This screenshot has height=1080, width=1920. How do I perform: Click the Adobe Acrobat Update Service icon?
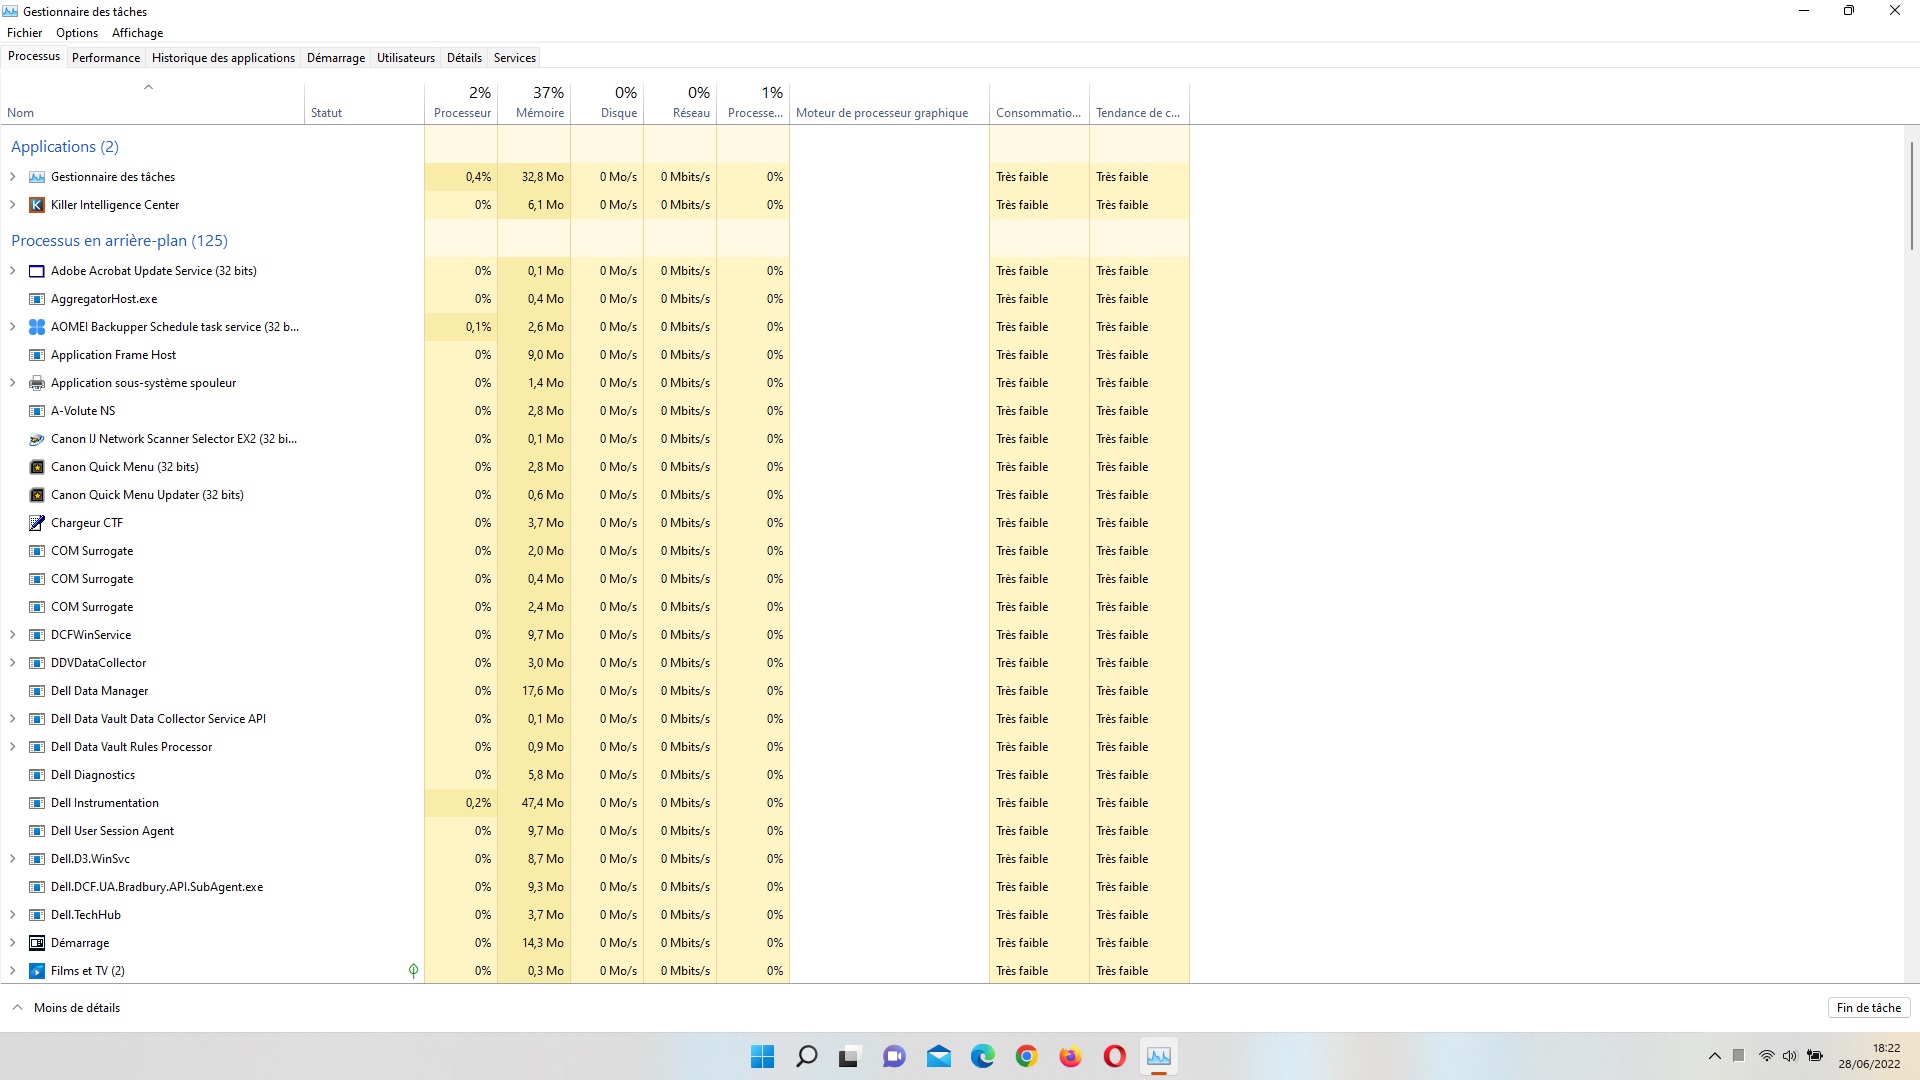point(37,271)
